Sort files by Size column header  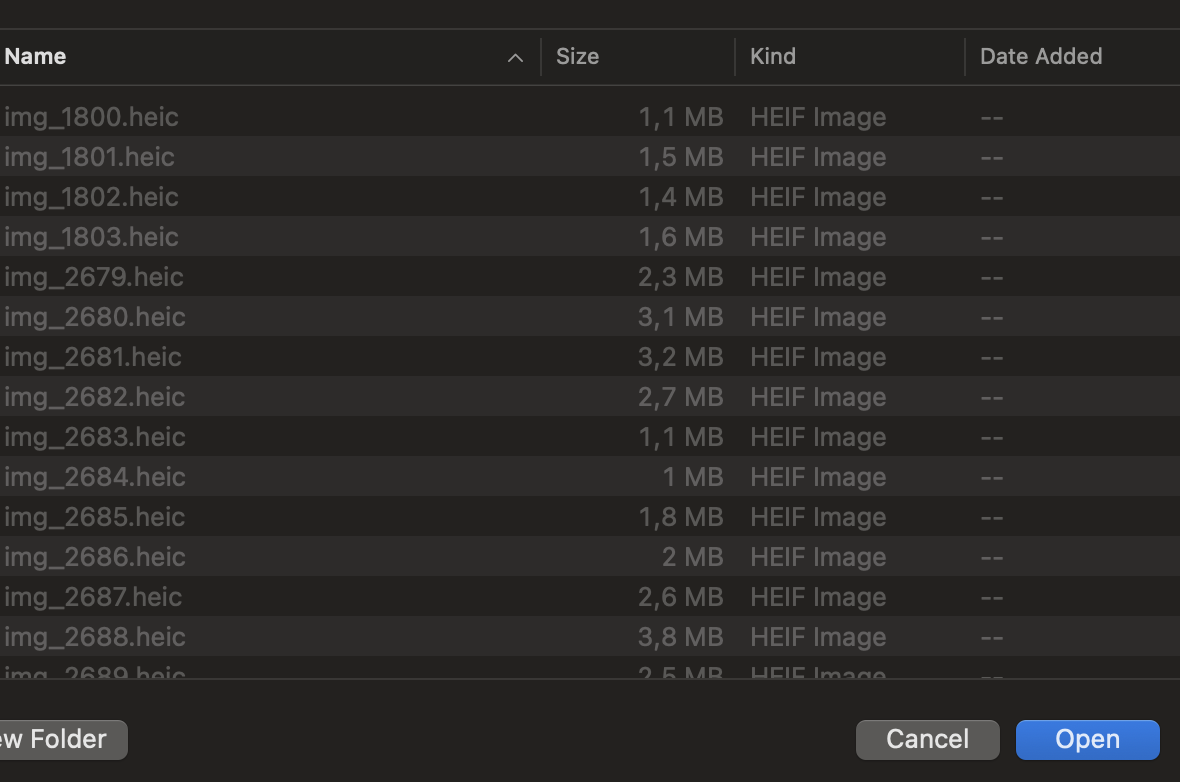coord(577,57)
